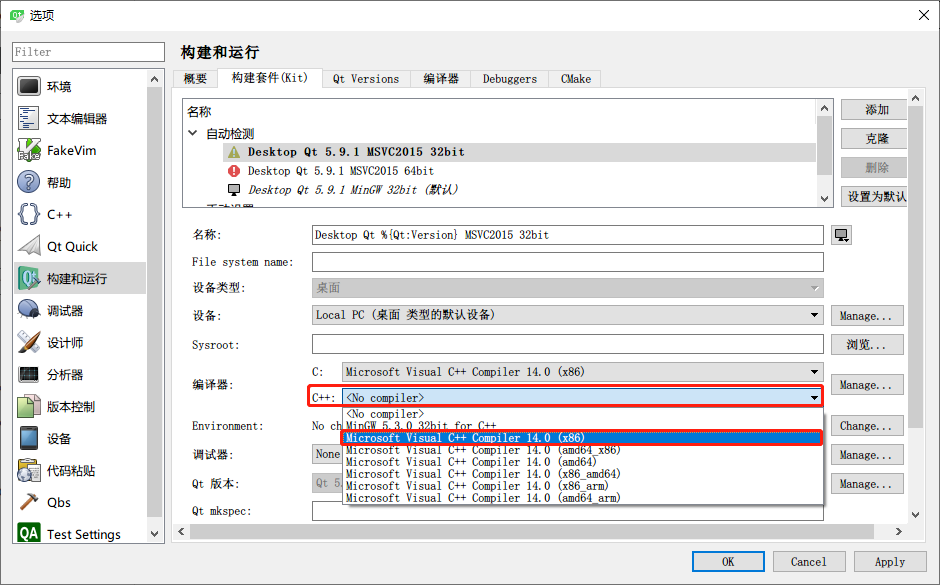This screenshot has width=940, height=585.
Task: Click the monitor icon of MinGW 32bit kit
Action: tap(234, 190)
